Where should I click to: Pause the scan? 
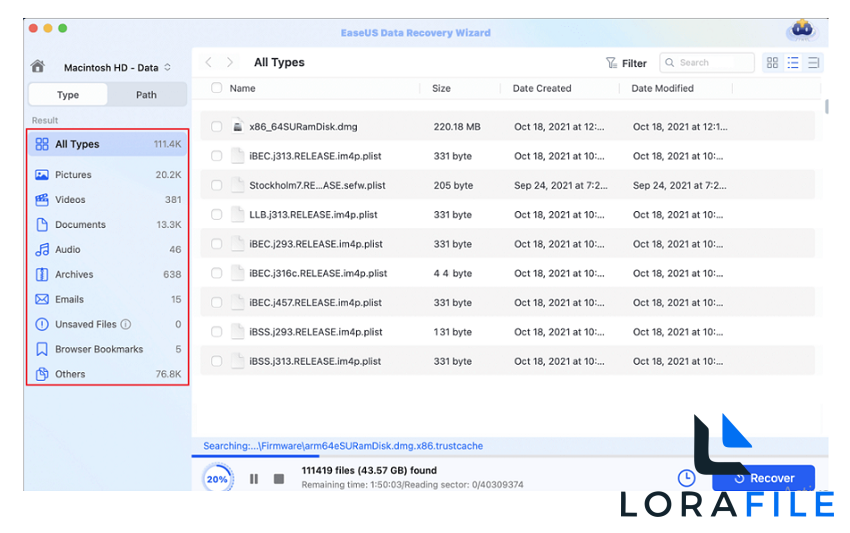pos(254,479)
